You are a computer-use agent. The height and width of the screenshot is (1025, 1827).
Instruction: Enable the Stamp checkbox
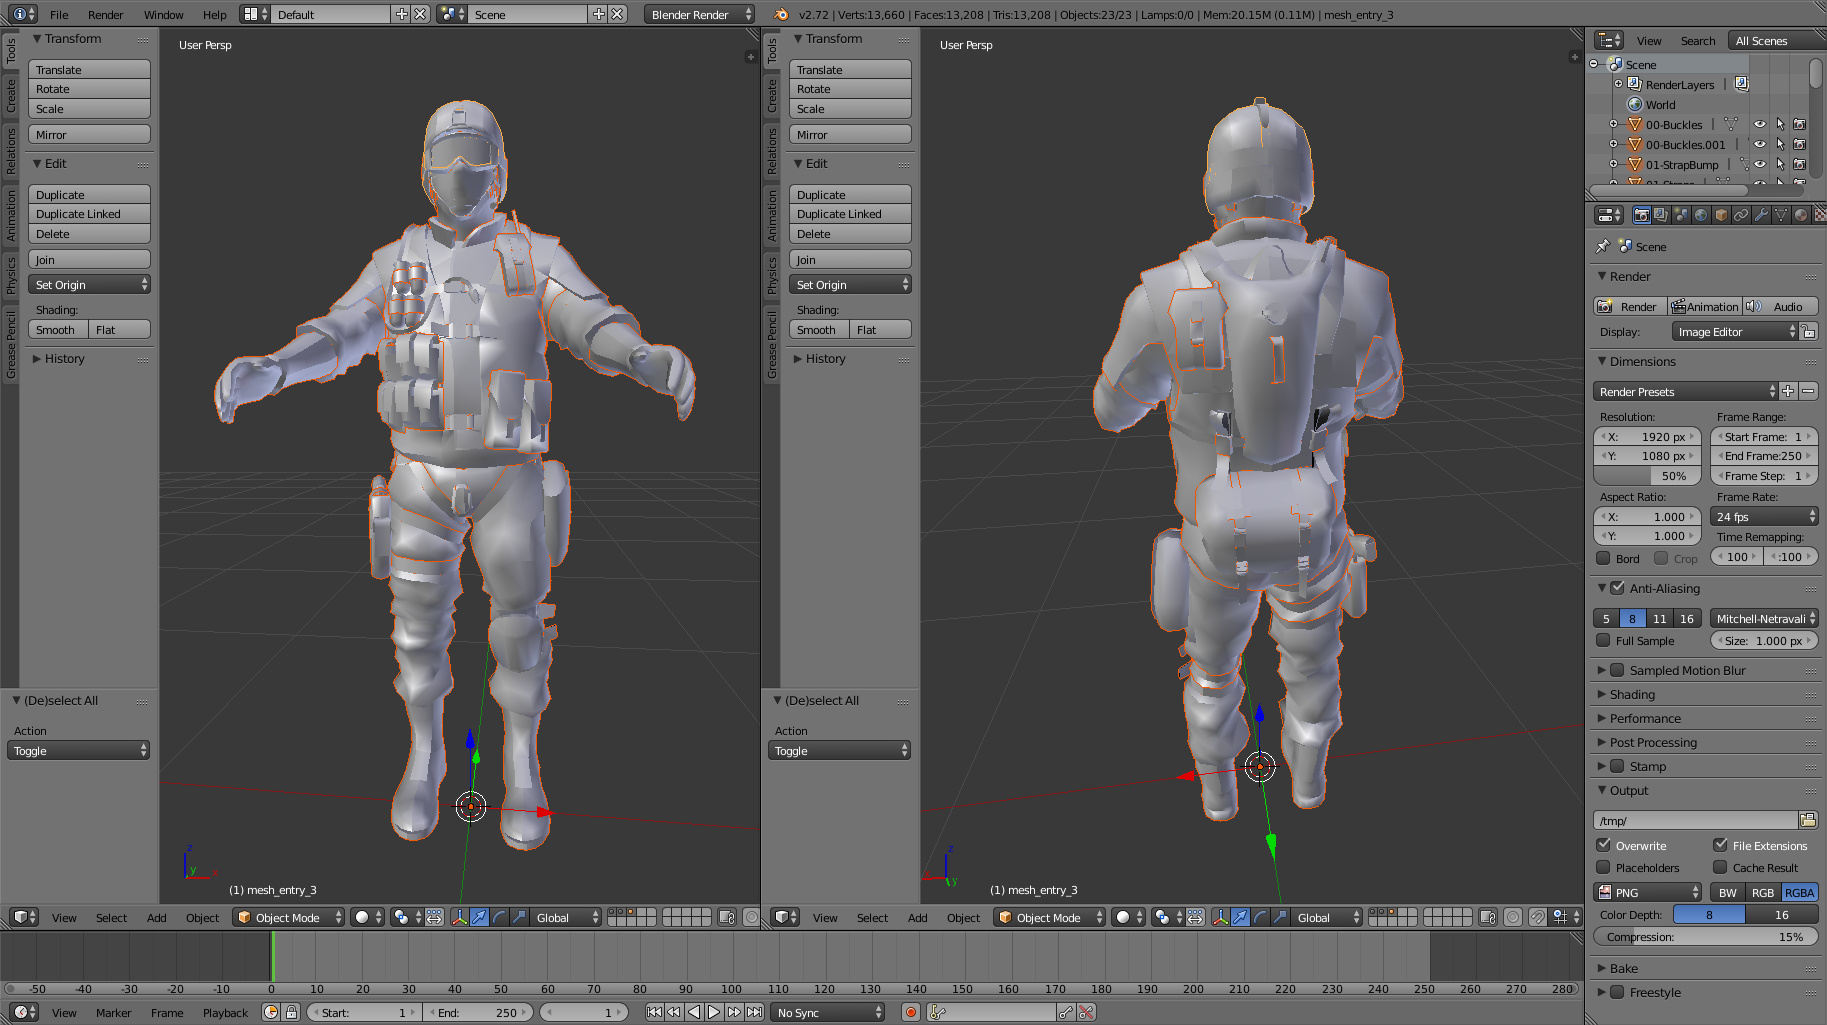point(1617,766)
